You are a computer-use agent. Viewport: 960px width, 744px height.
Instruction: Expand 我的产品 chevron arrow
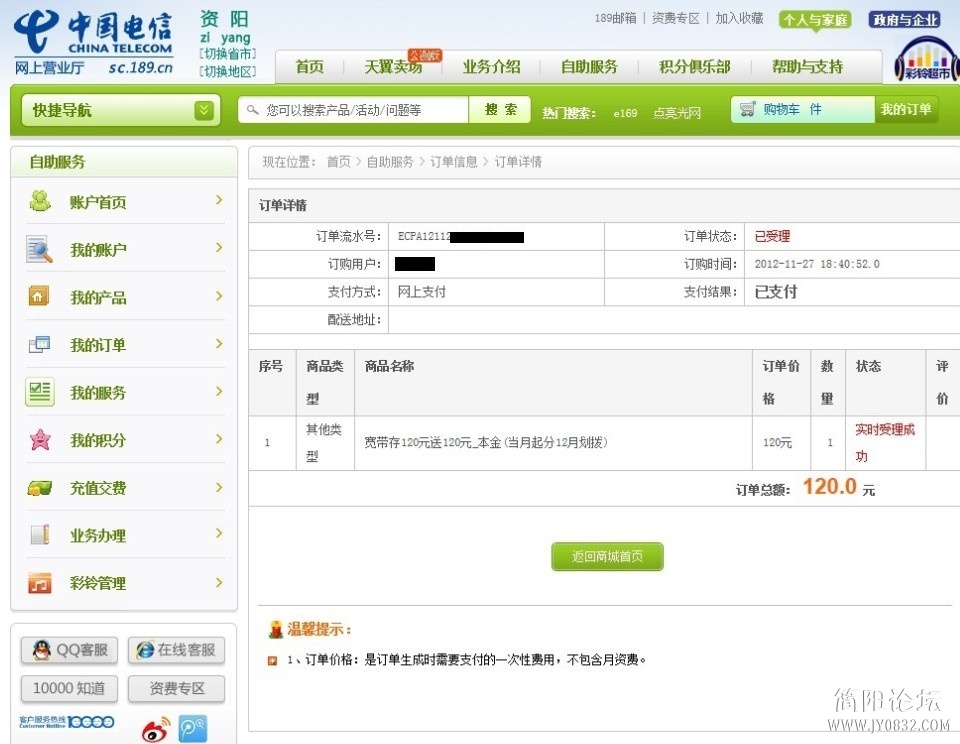point(219,296)
